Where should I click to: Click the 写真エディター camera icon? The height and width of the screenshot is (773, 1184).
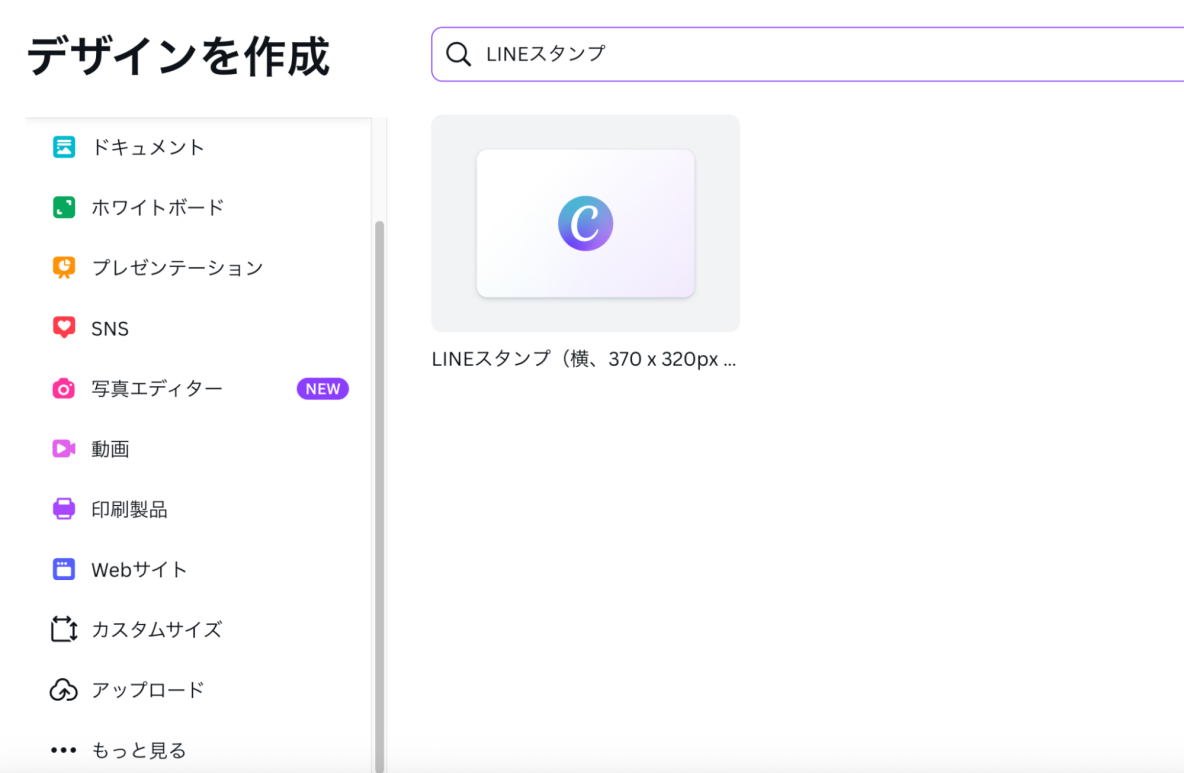(x=64, y=388)
